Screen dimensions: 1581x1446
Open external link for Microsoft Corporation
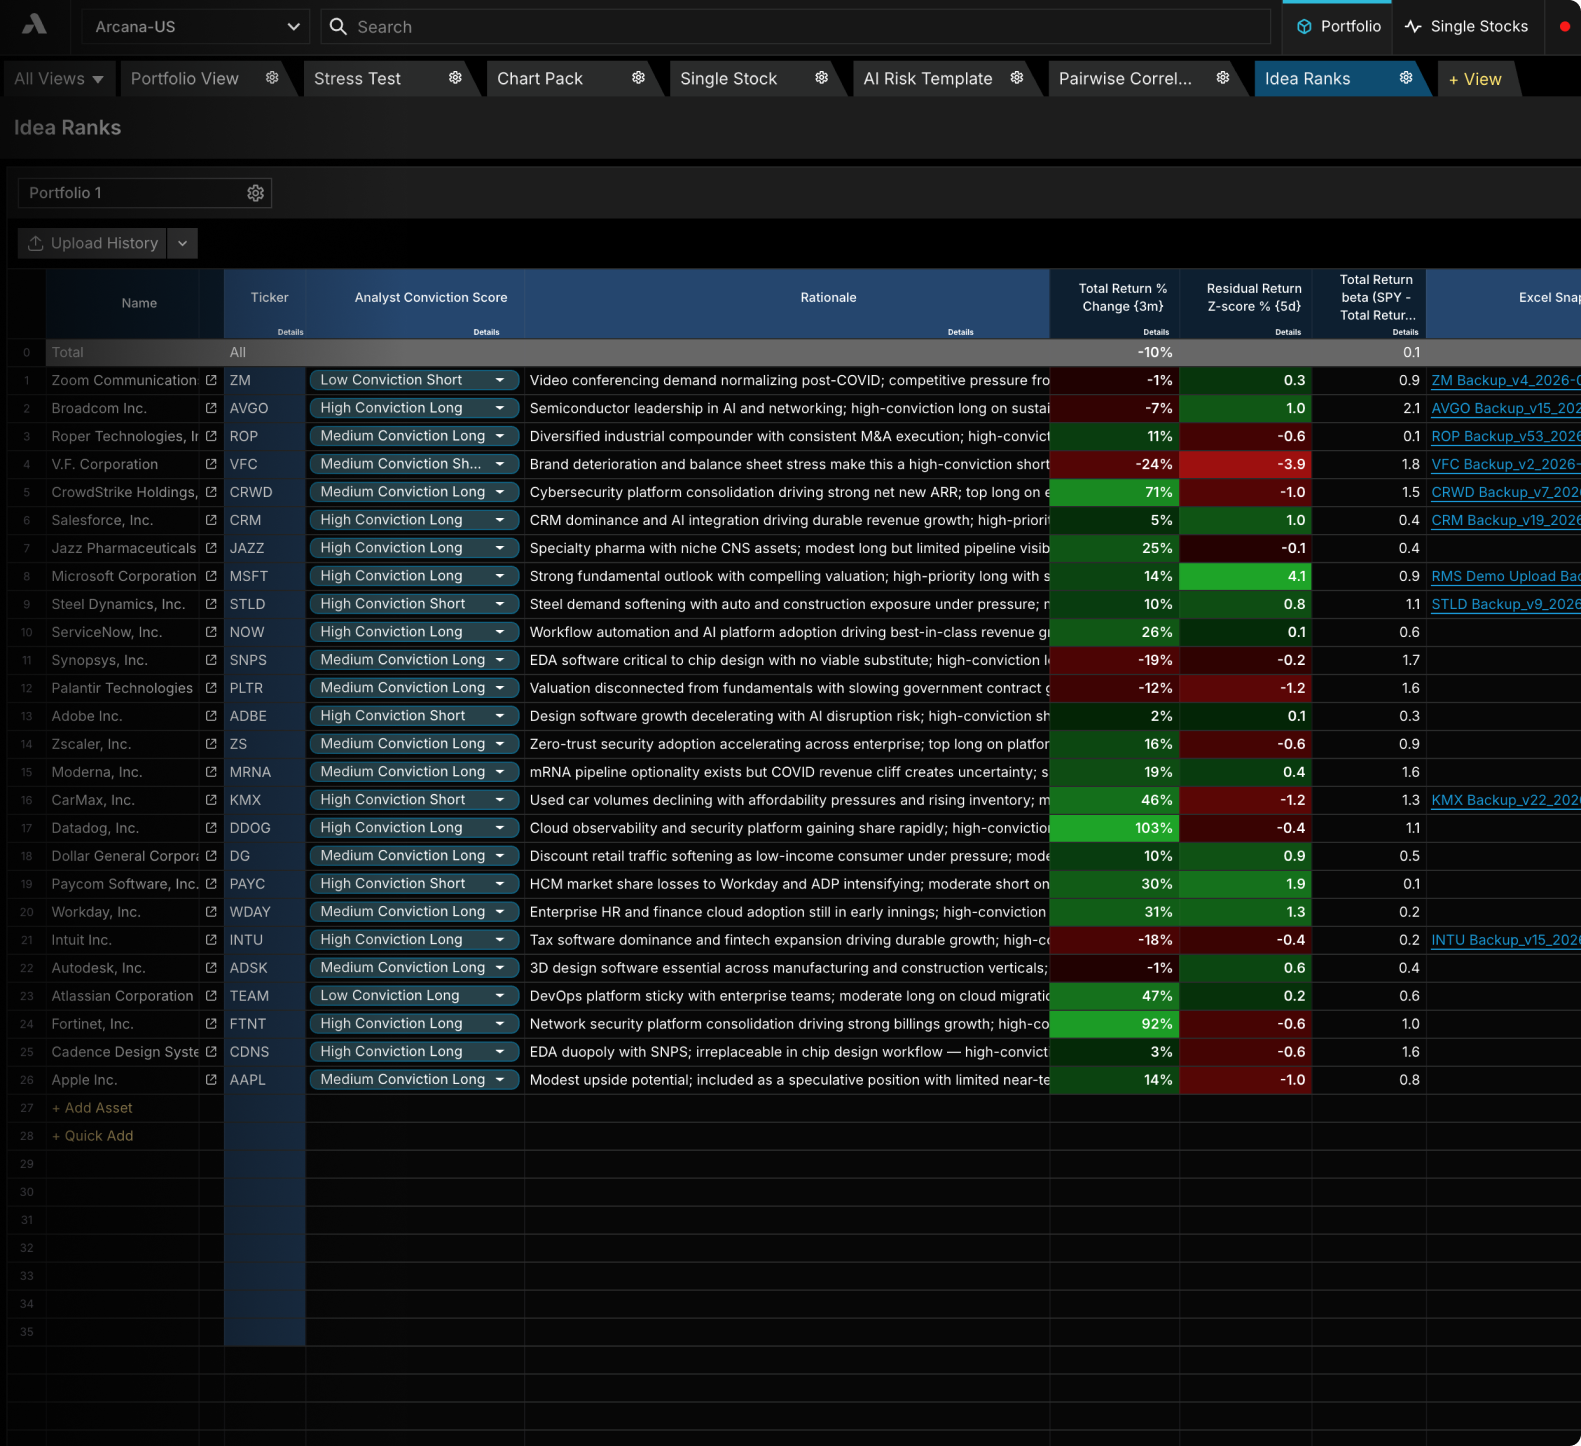211,576
